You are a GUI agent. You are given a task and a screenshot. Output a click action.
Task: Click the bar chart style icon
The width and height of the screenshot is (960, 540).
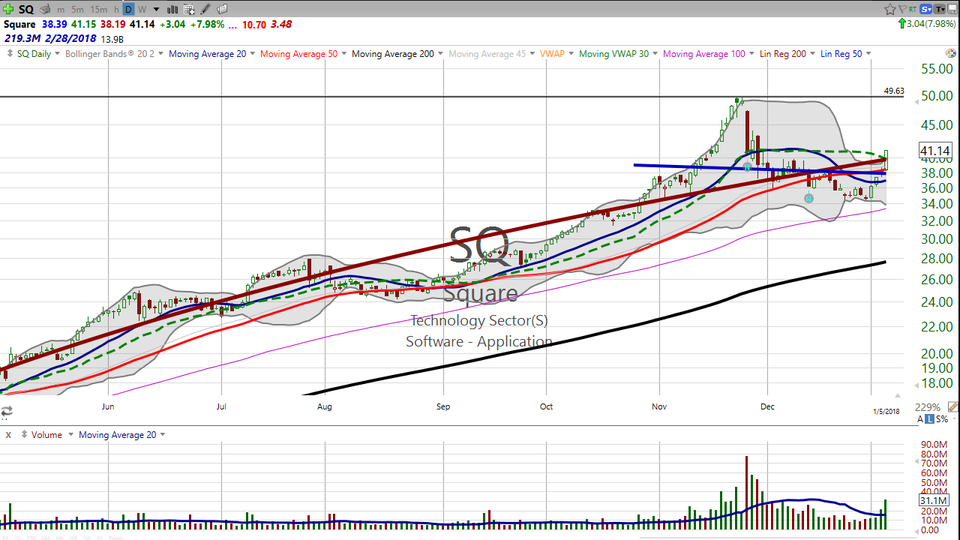tap(173, 9)
